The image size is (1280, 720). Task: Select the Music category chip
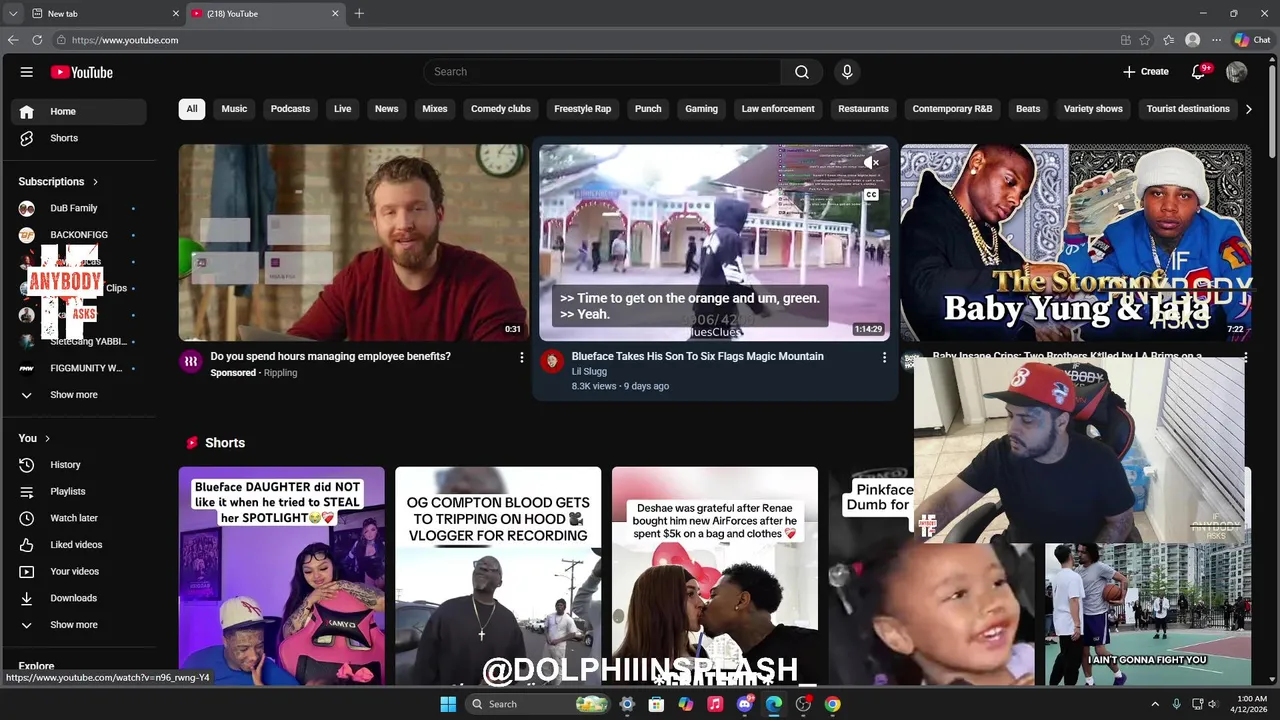click(234, 109)
